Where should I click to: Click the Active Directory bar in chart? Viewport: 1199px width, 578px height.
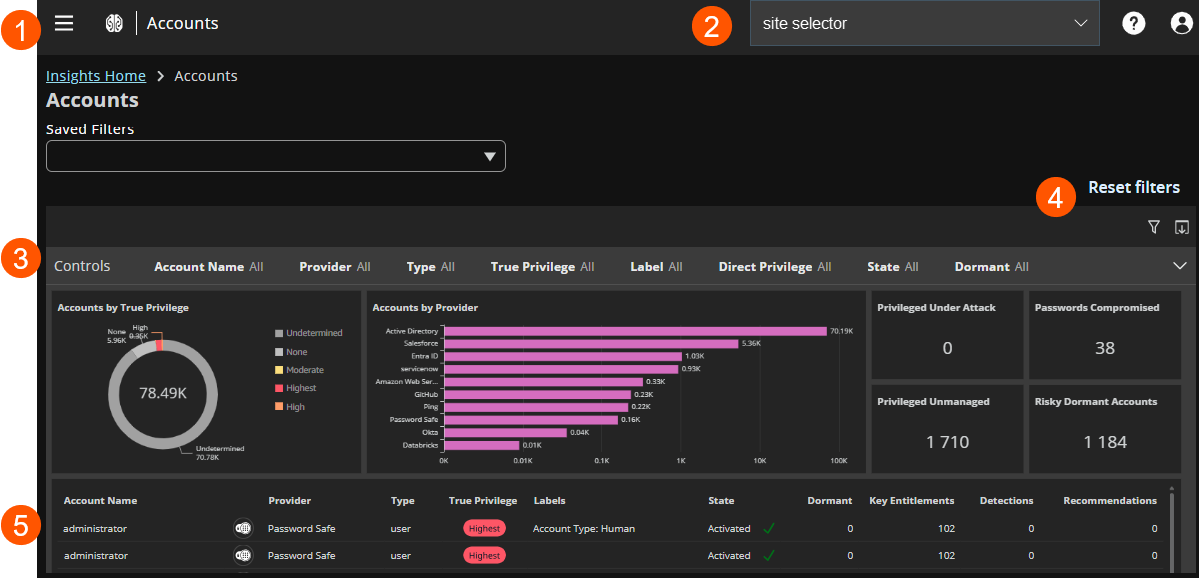click(635, 330)
